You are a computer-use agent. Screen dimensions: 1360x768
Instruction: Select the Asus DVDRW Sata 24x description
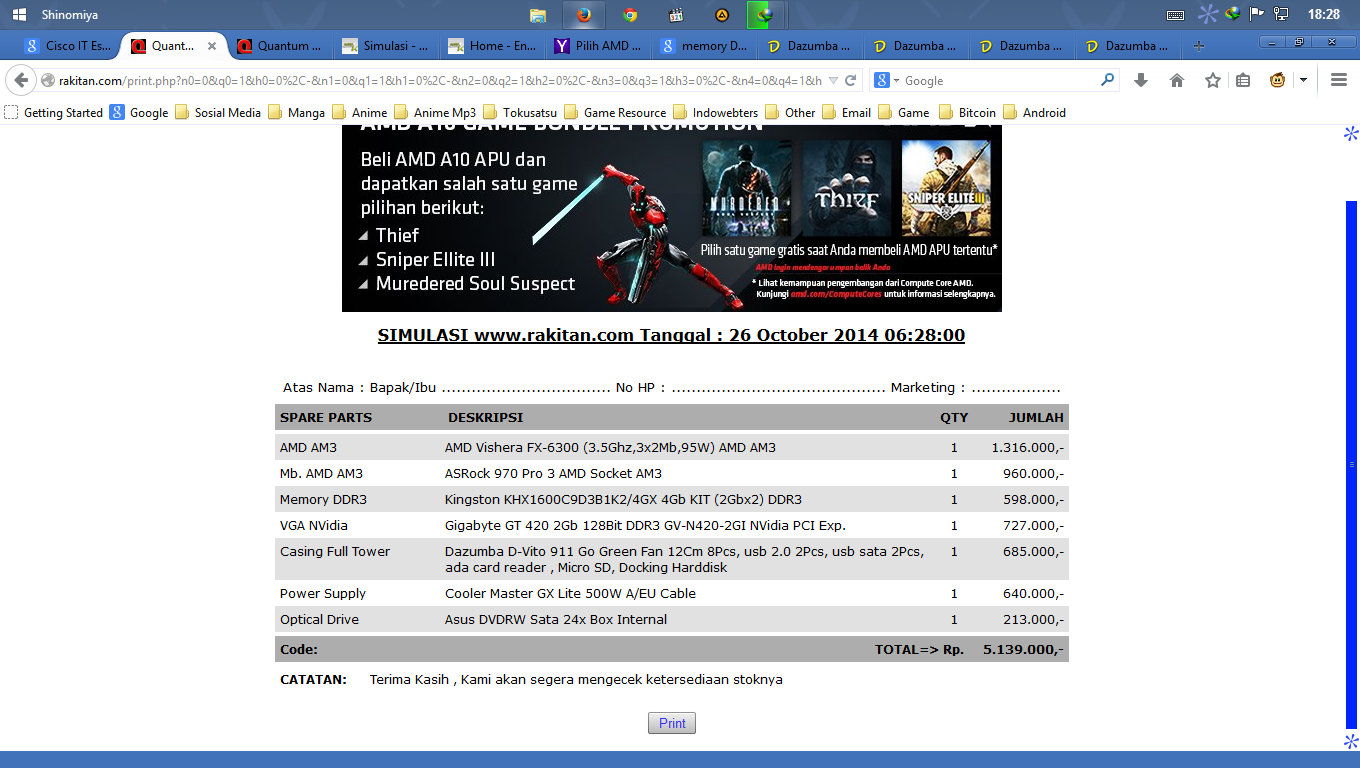(556, 619)
